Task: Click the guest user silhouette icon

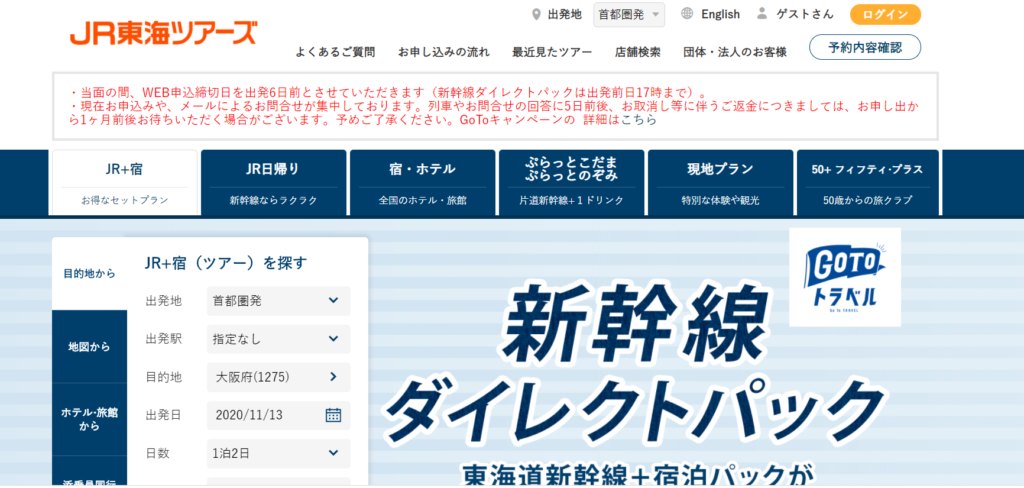Action: point(761,14)
